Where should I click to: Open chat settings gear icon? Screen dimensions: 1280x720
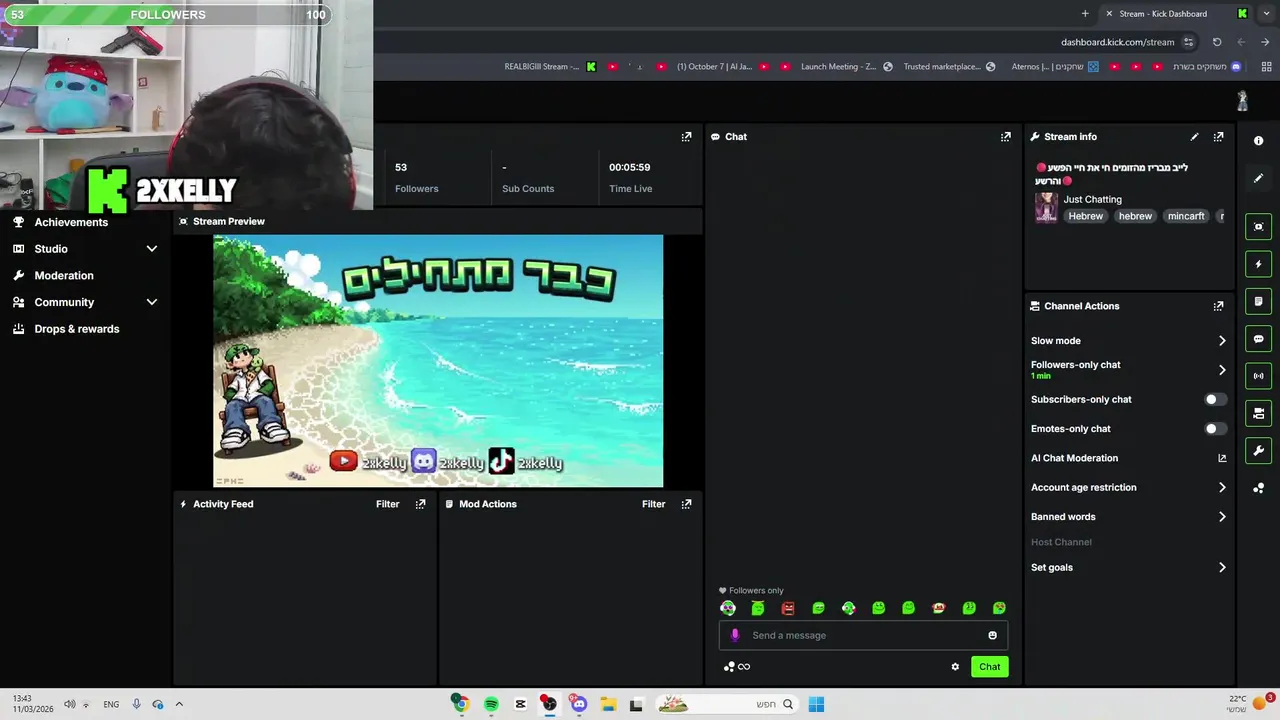click(955, 667)
